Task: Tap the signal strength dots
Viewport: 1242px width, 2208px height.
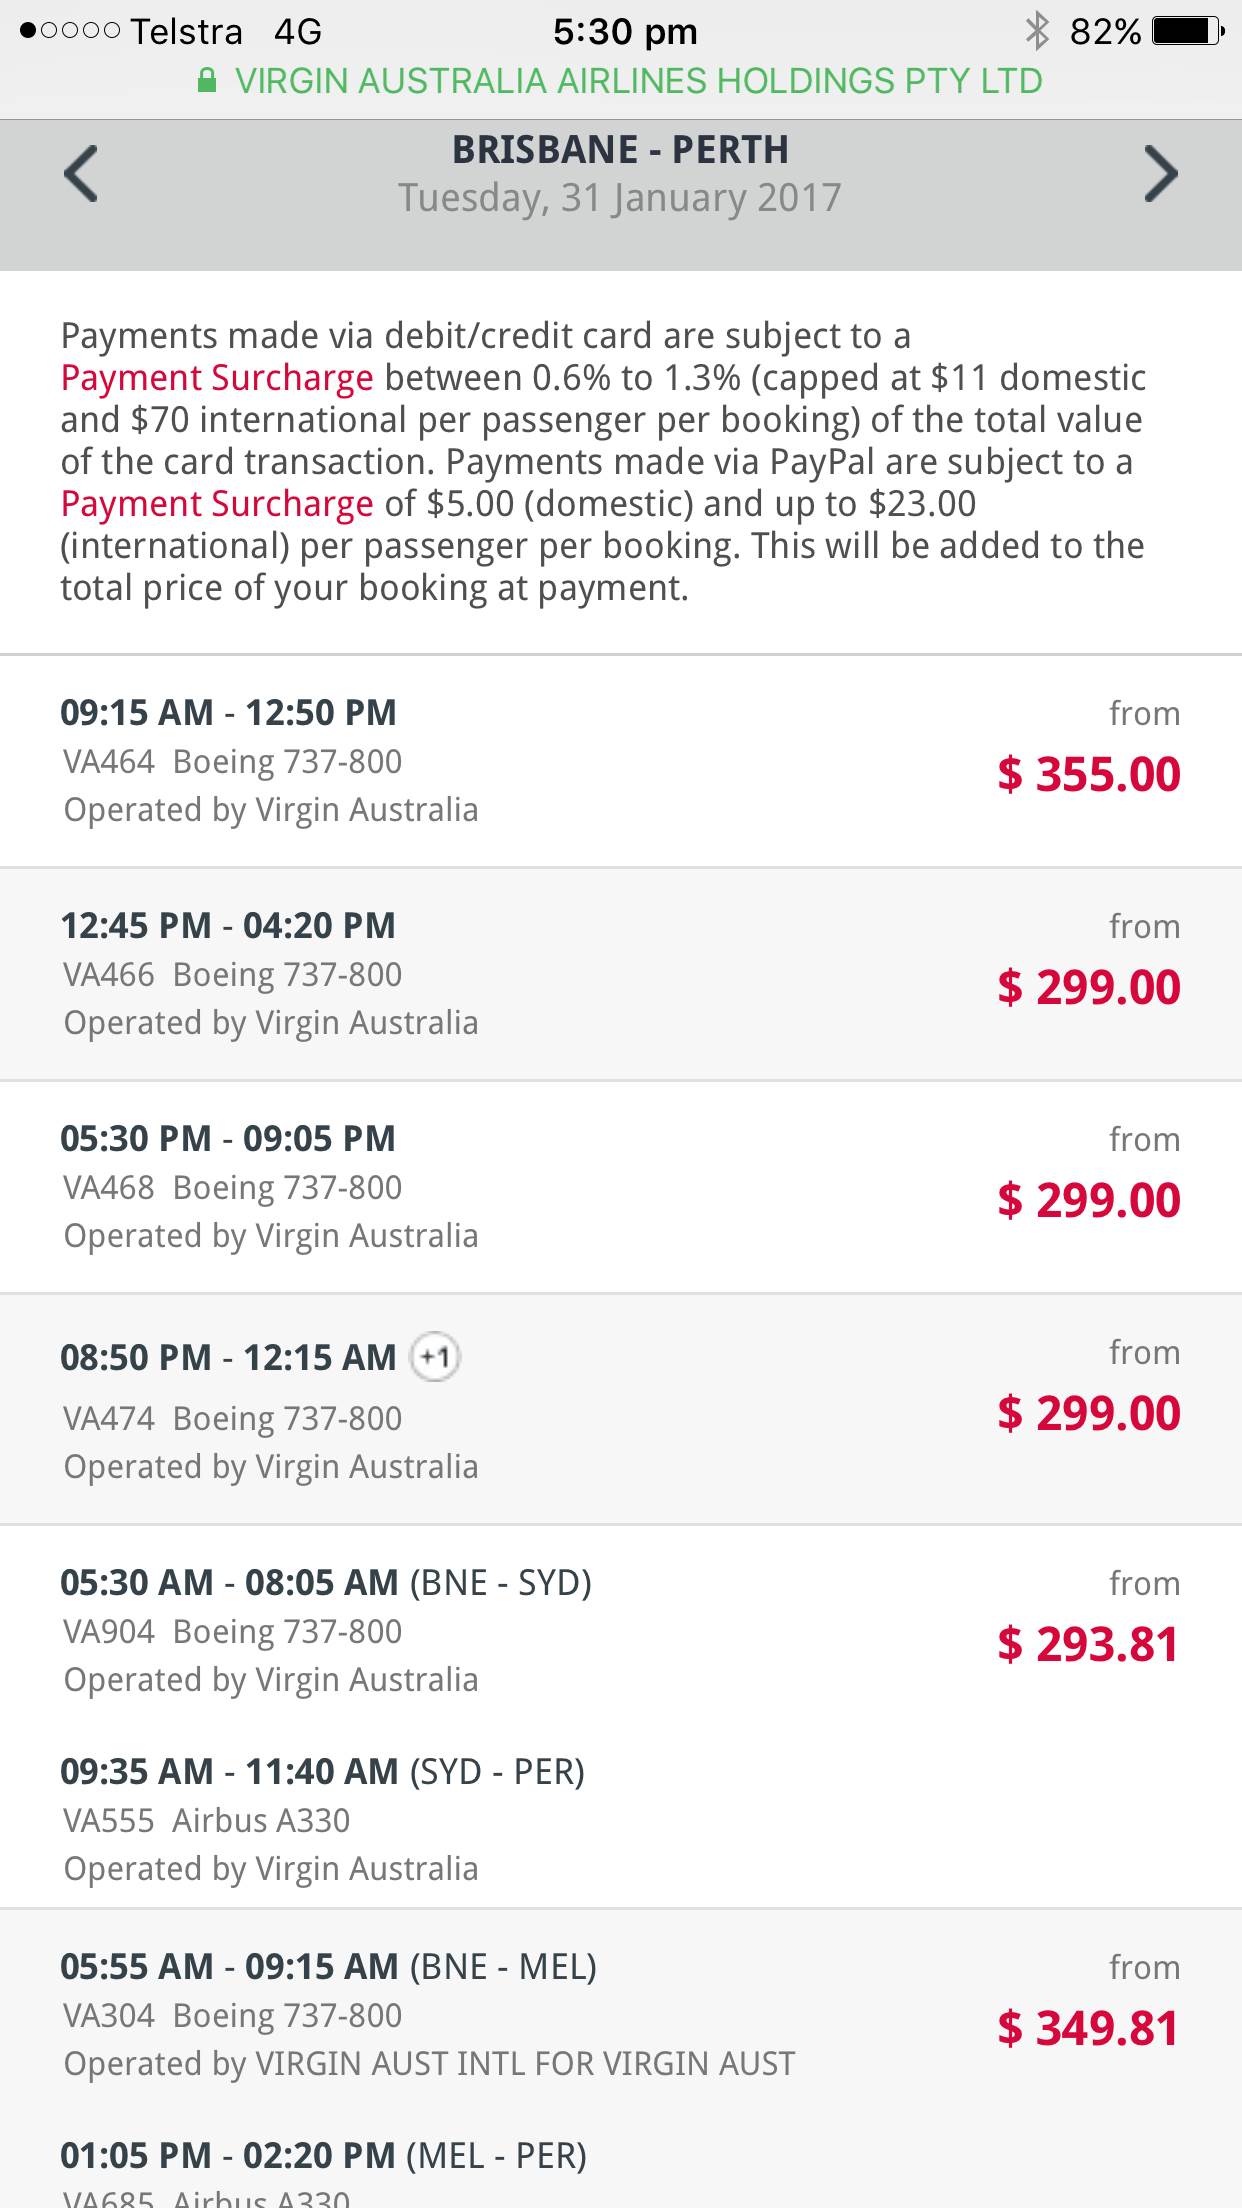Action: (x=70, y=31)
